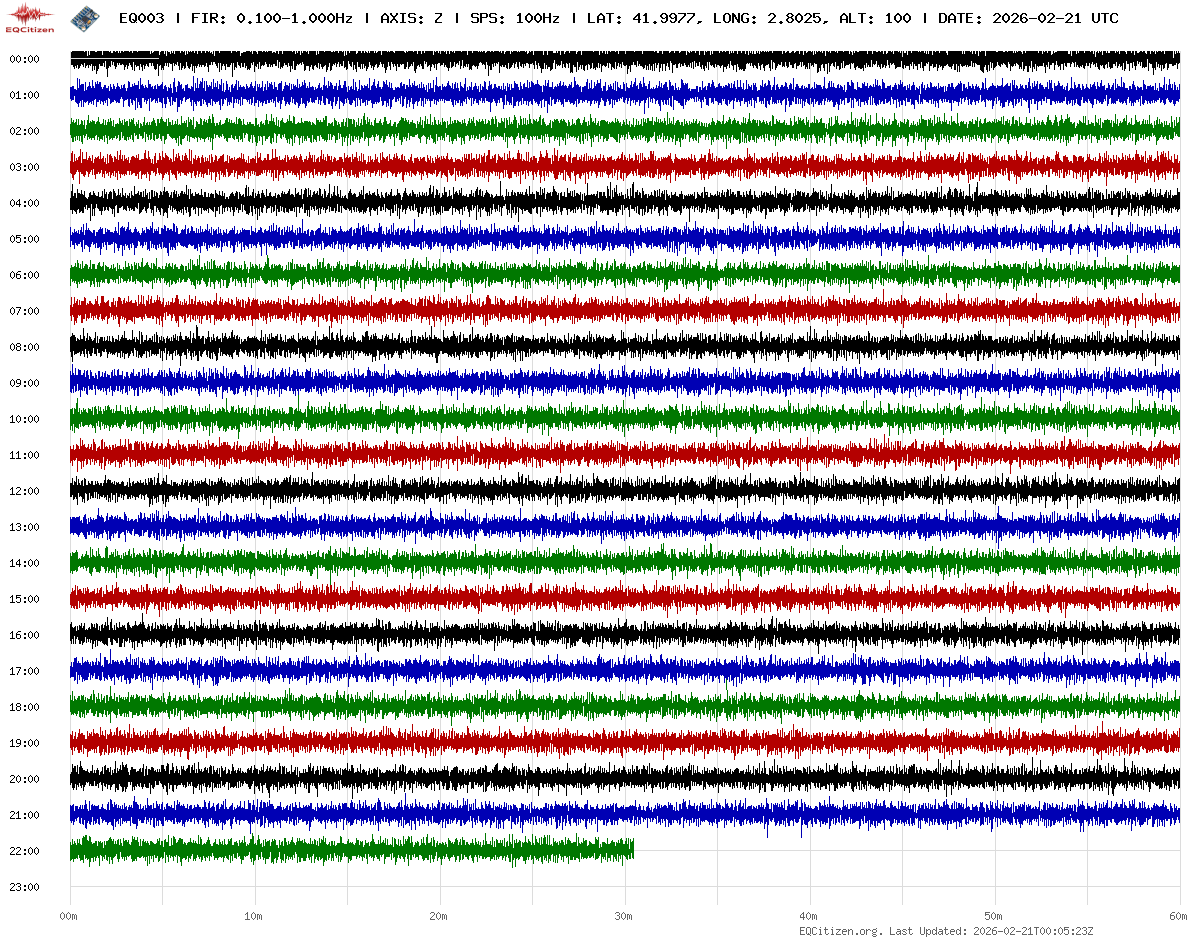Click the end of the green 22:00 trace
The width and height of the screenshot is (1200, 940).
pos(632,850)
